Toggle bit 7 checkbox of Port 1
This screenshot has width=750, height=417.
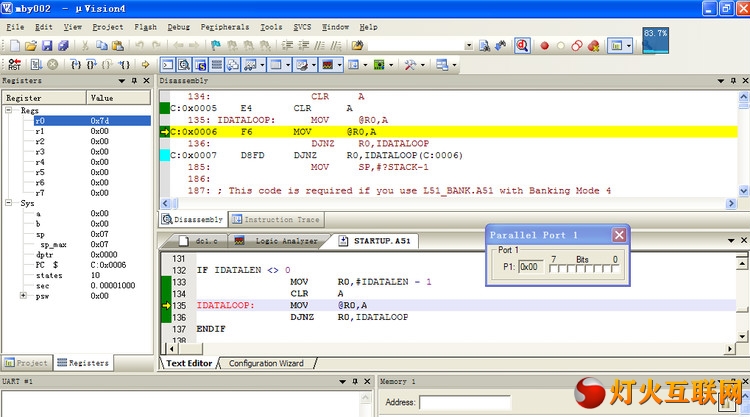tap(553, 269)
